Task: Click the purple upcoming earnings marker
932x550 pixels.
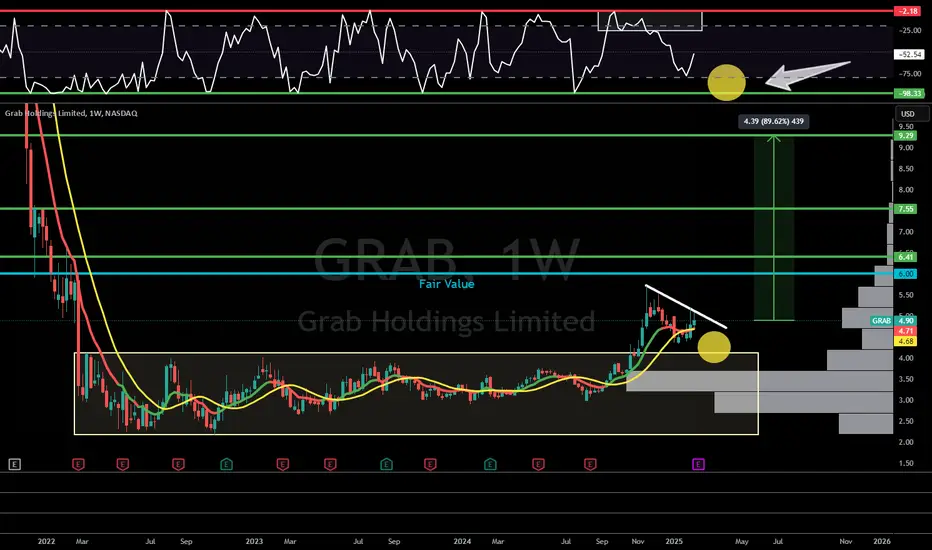Action: coord(698,464)
